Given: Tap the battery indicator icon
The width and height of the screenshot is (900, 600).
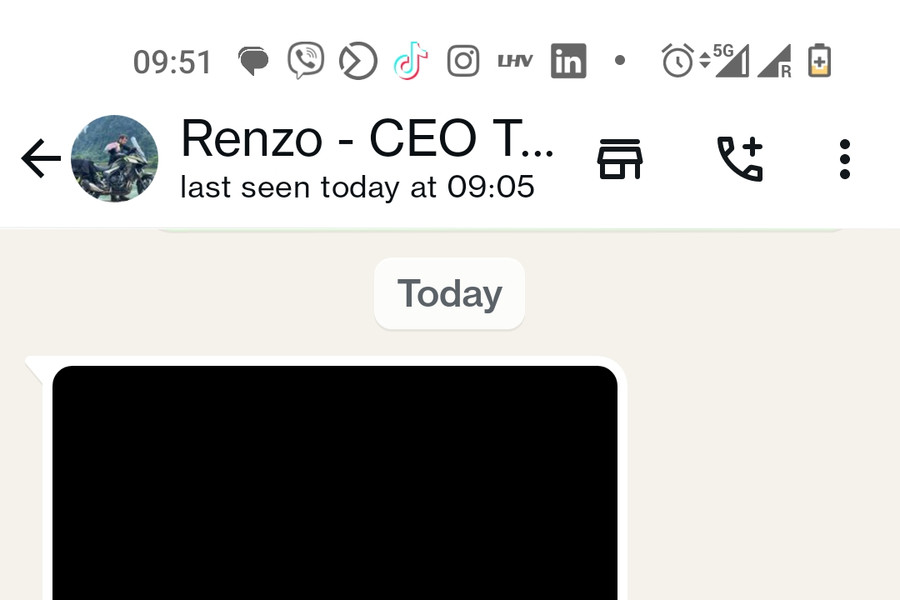Looking at the screenshot, I should tap(819, 61).
